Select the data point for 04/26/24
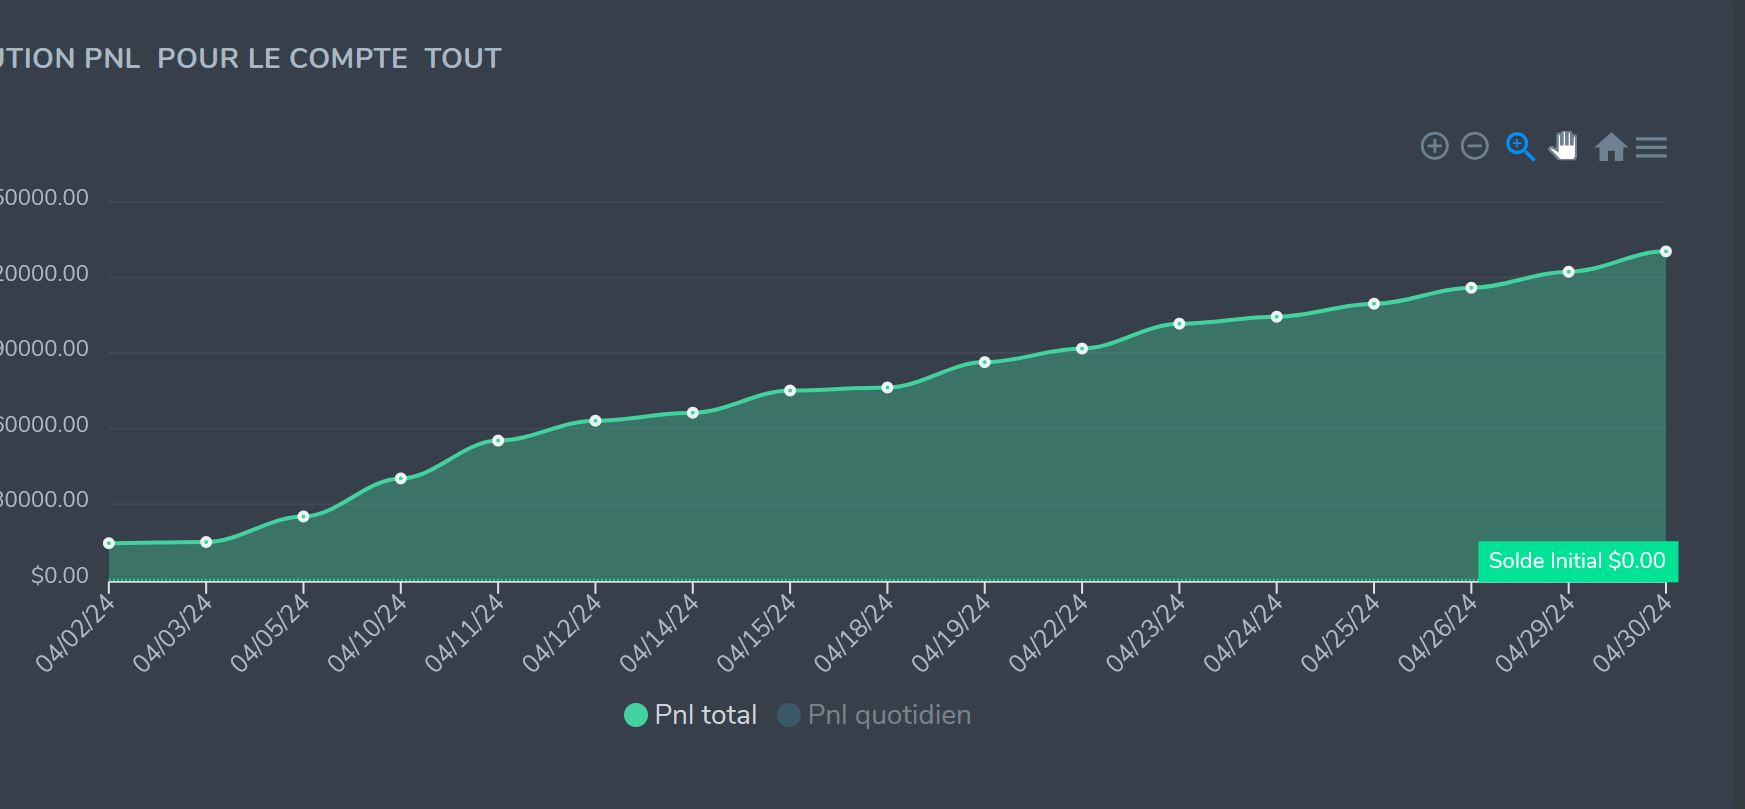Image resolution: width=1745 pixels, height=809 pixels. 1471,288
